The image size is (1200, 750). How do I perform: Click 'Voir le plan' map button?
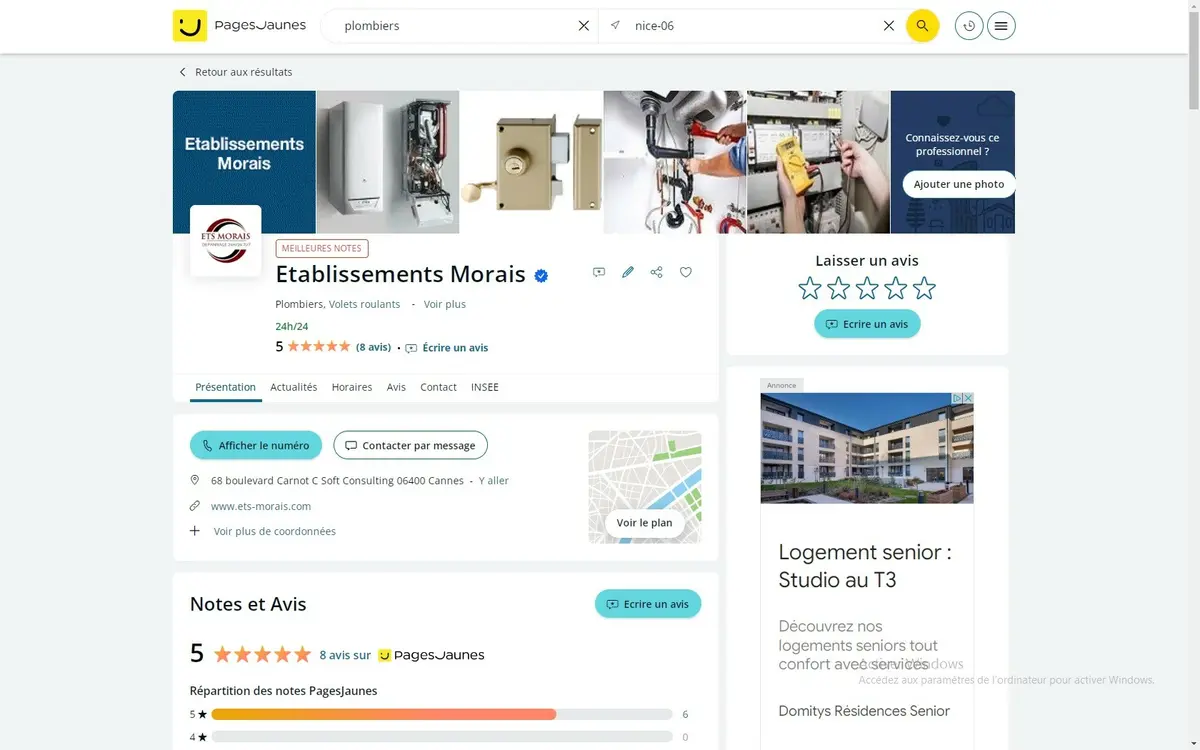645,523
